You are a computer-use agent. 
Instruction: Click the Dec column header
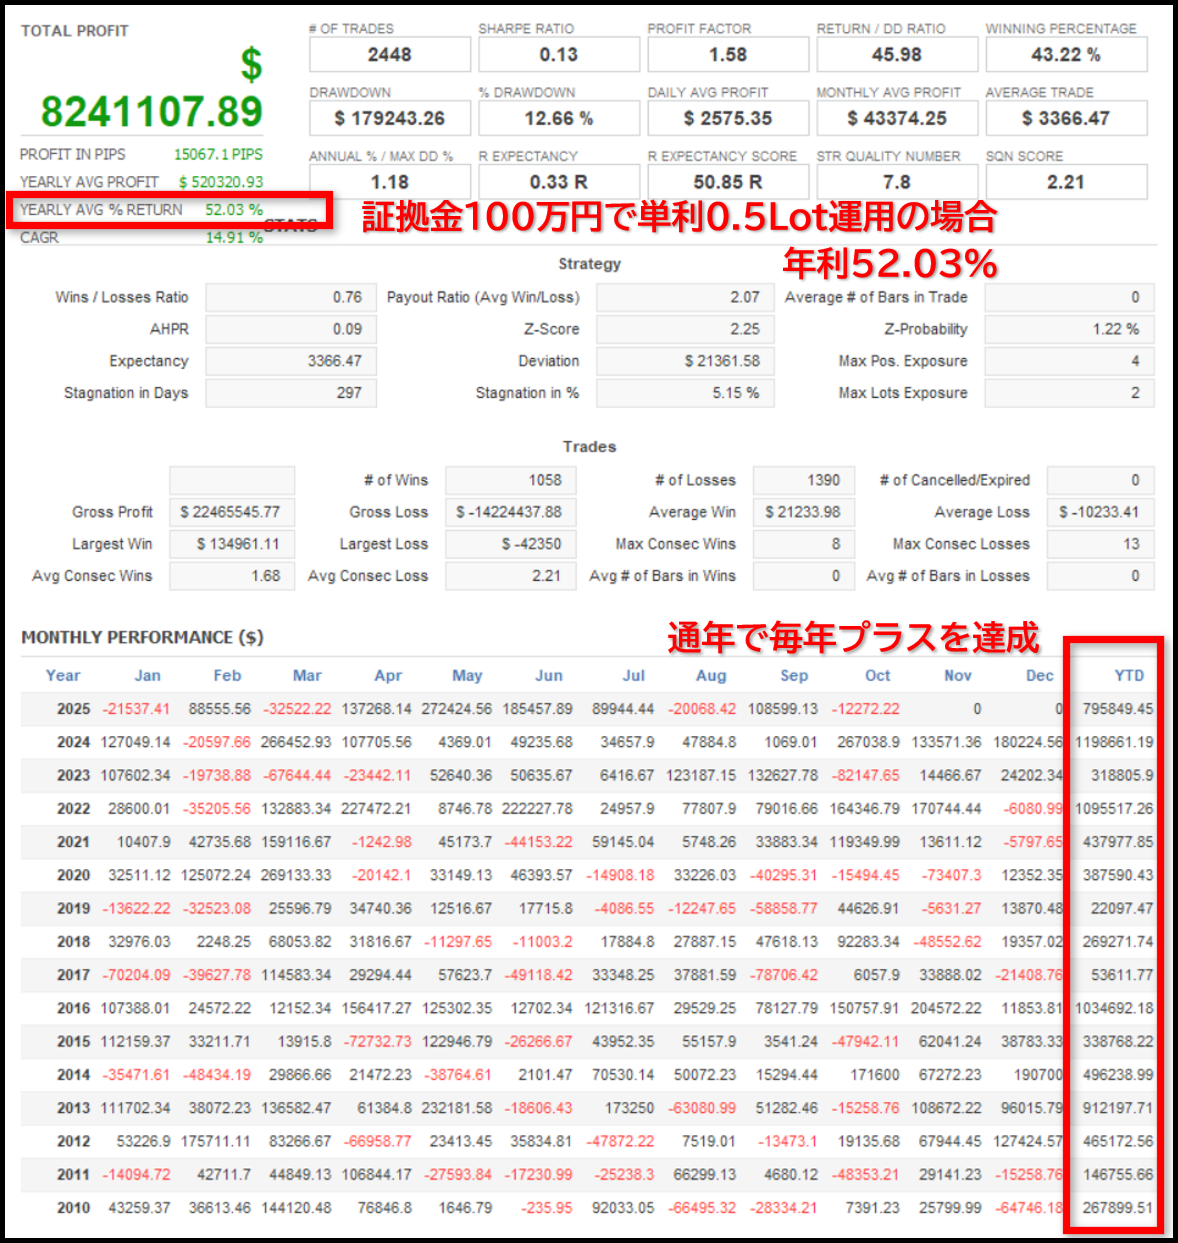1040,675
